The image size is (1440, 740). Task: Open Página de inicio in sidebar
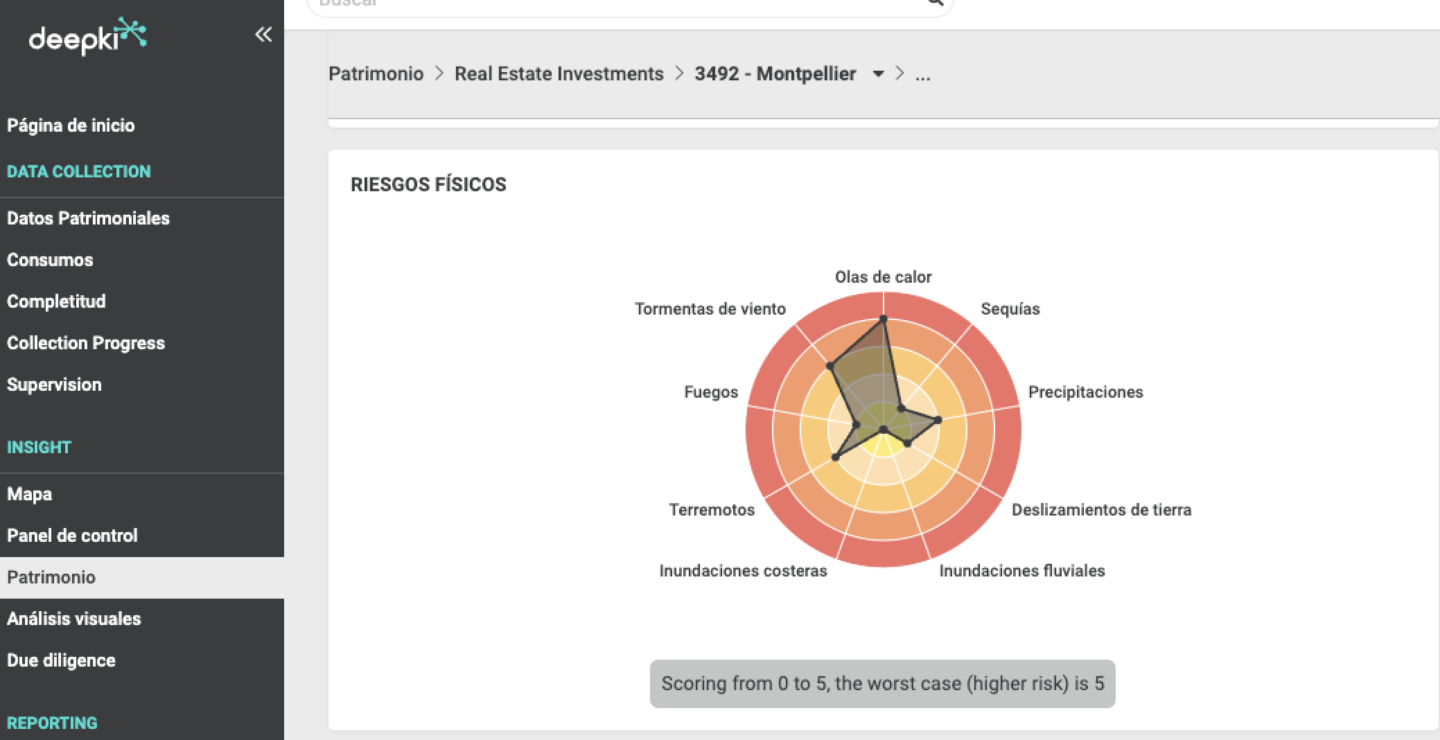coord(71,125)
